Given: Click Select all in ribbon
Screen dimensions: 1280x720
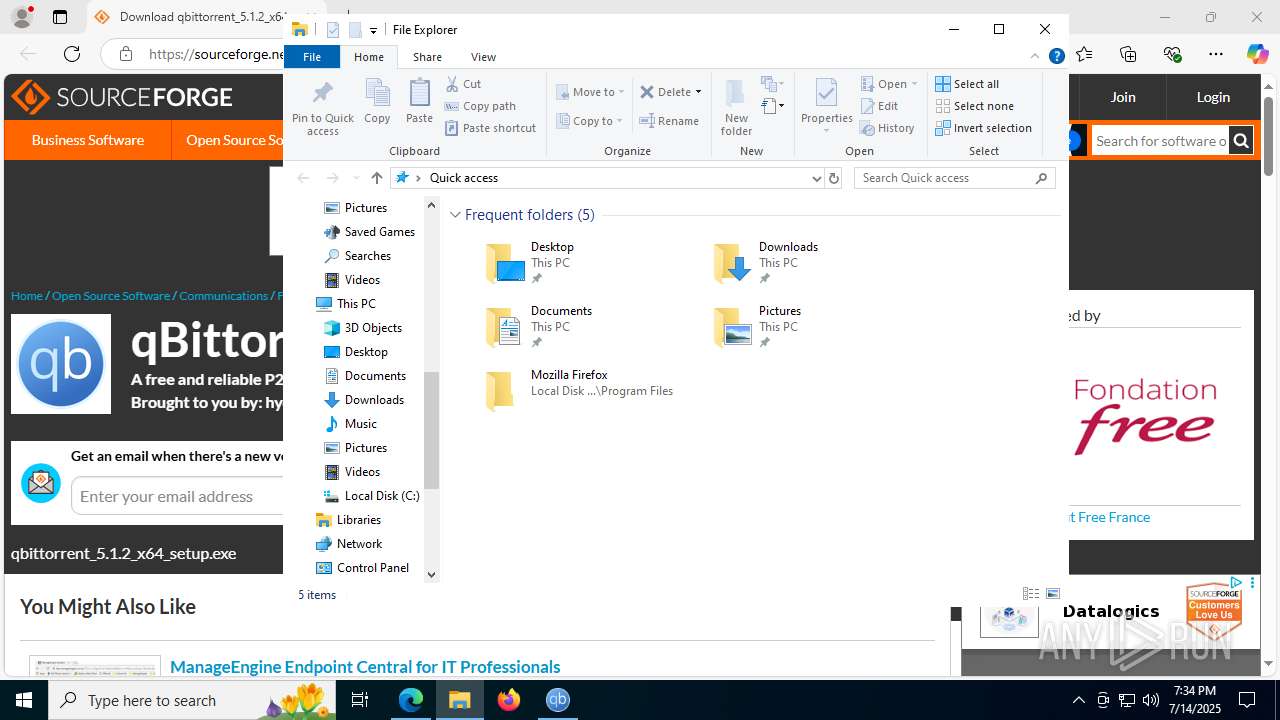Looking at the screenshot, I should [x=967, y=84].
